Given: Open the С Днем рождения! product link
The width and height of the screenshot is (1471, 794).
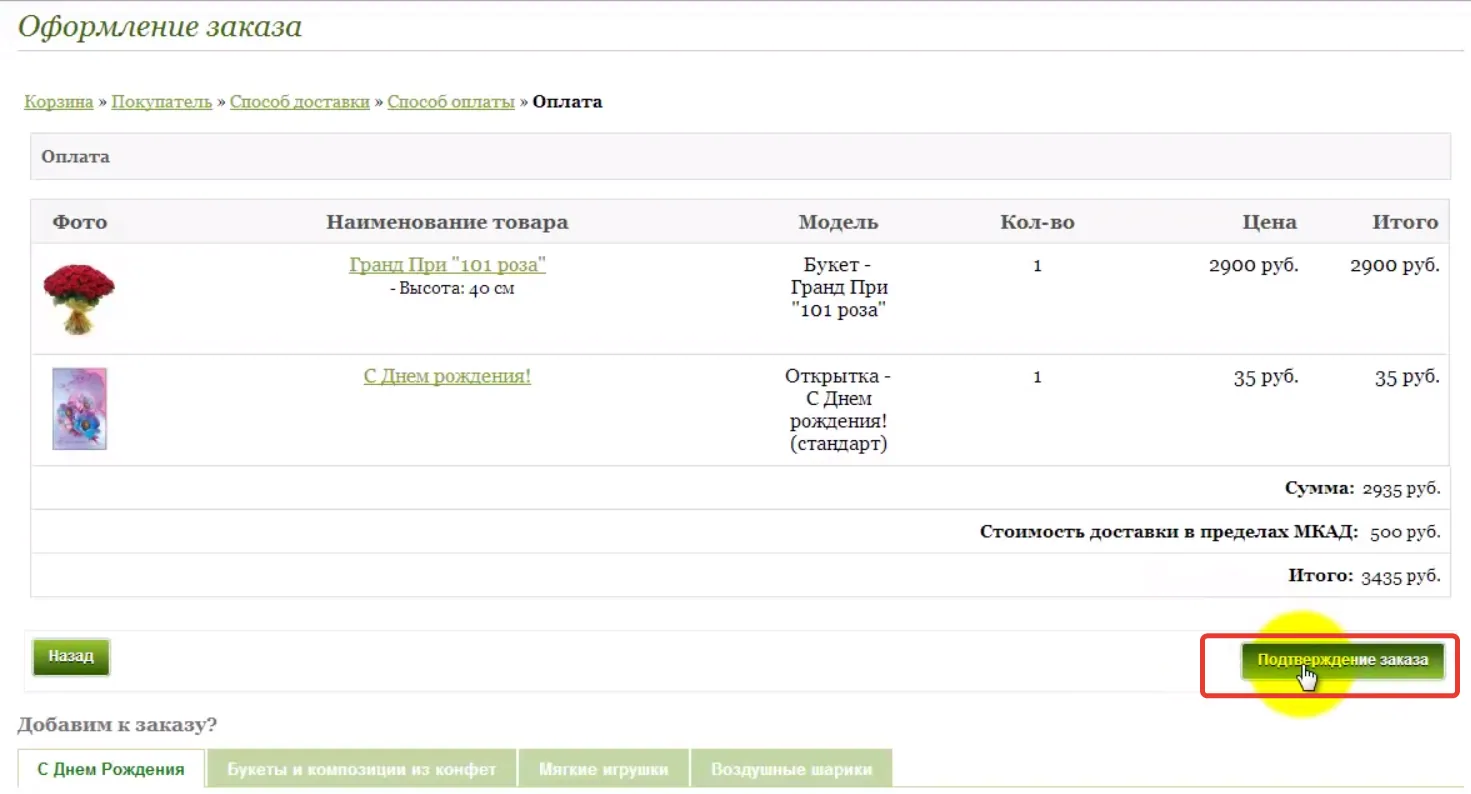Looking at the screenshot, I should pos(447,376).
